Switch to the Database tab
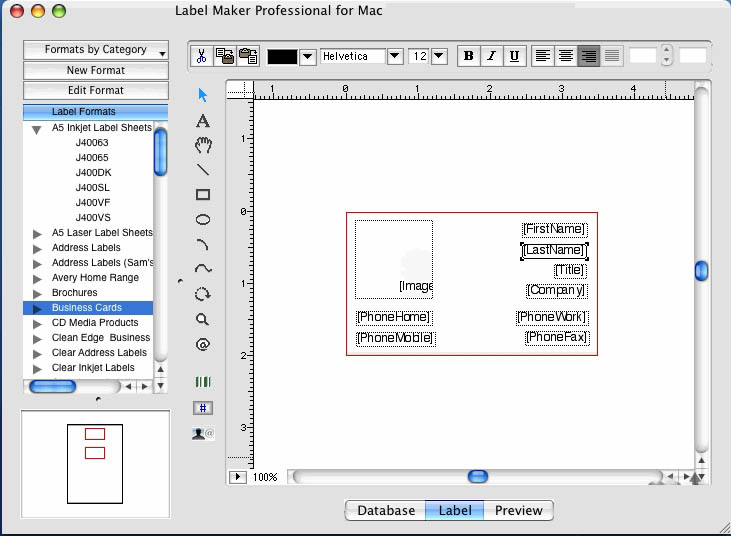 point(386,510)
